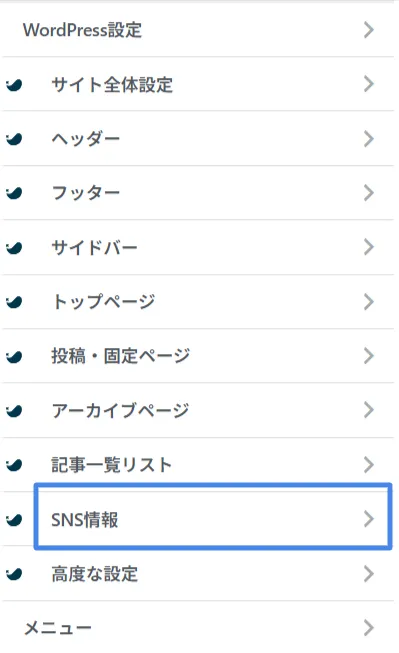Click the theme icon beside フッター

pyautogui.click(x=14, y=193)
